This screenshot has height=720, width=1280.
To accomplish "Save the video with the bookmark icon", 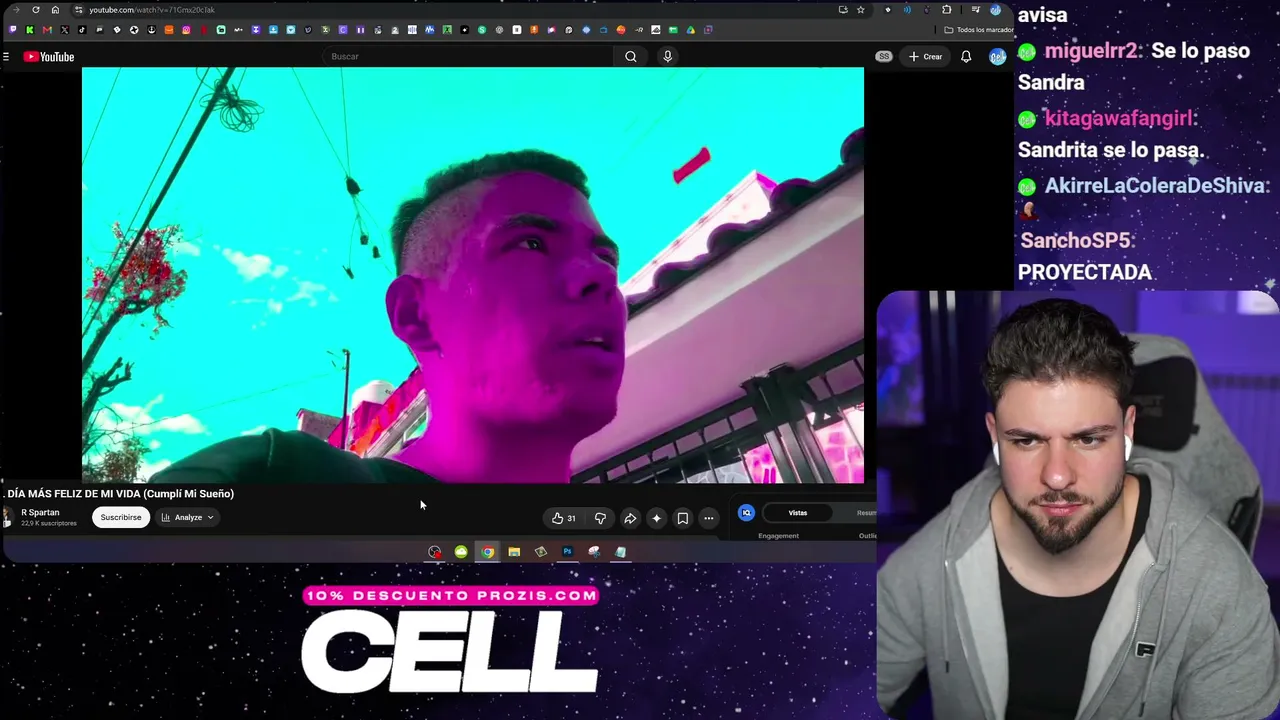I will click(683, 518).
